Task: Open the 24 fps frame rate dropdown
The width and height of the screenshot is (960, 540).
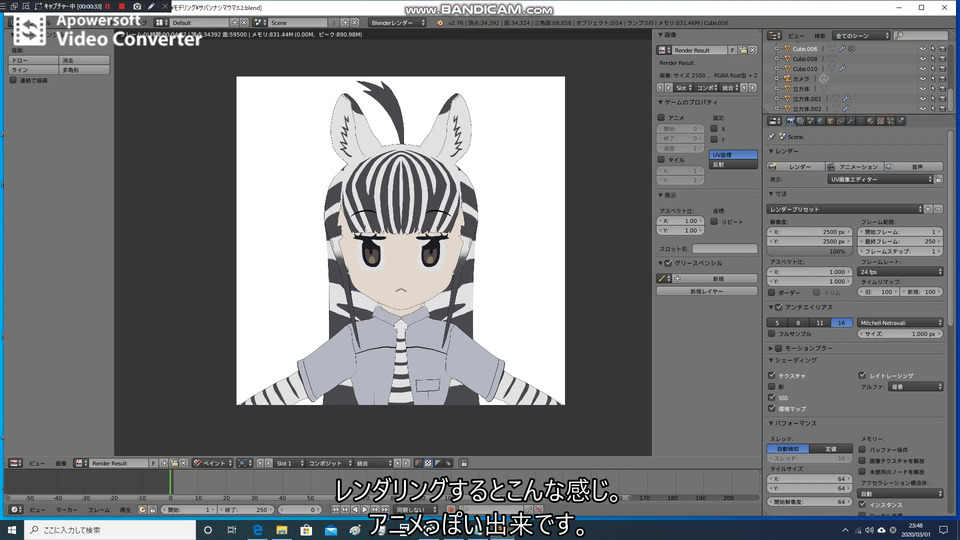Action: point(900,271)
